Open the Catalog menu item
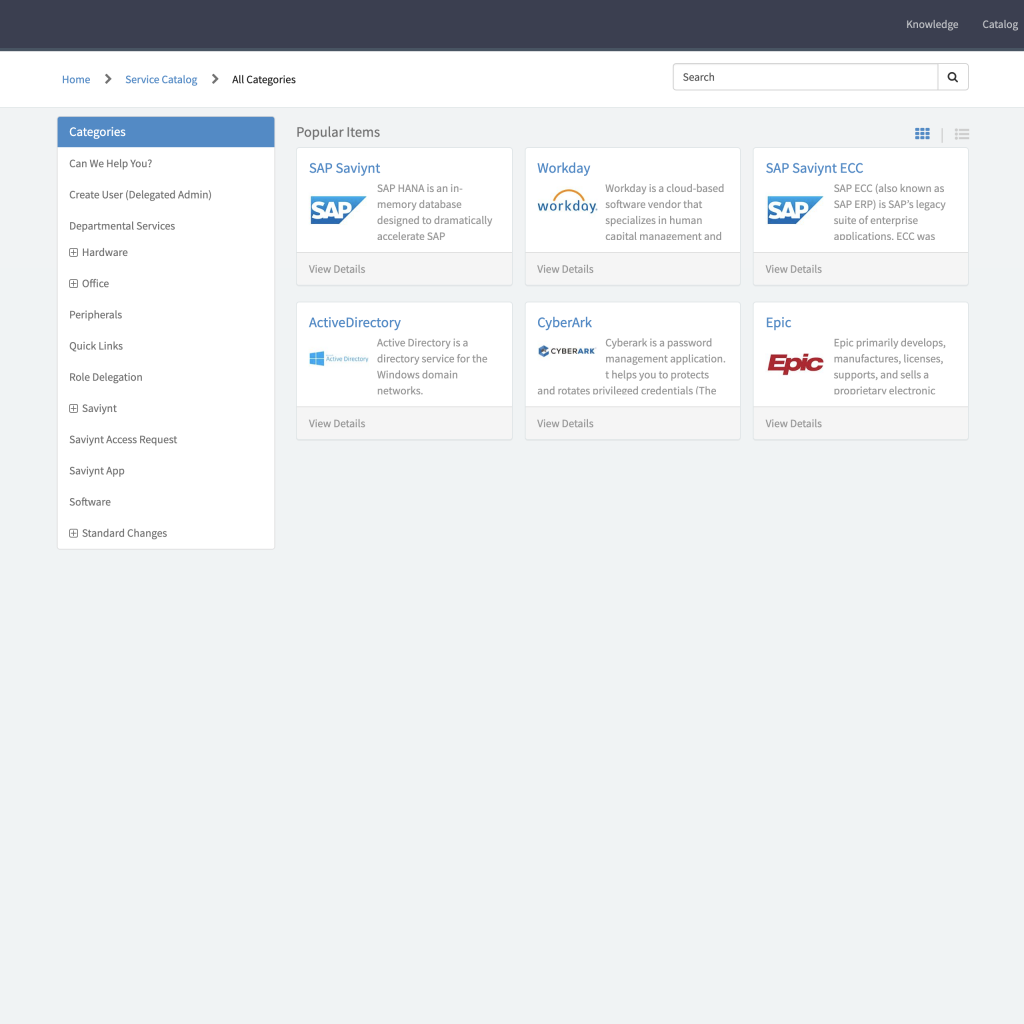Viewport: 1024px width, 1024px height. (999, 24)
